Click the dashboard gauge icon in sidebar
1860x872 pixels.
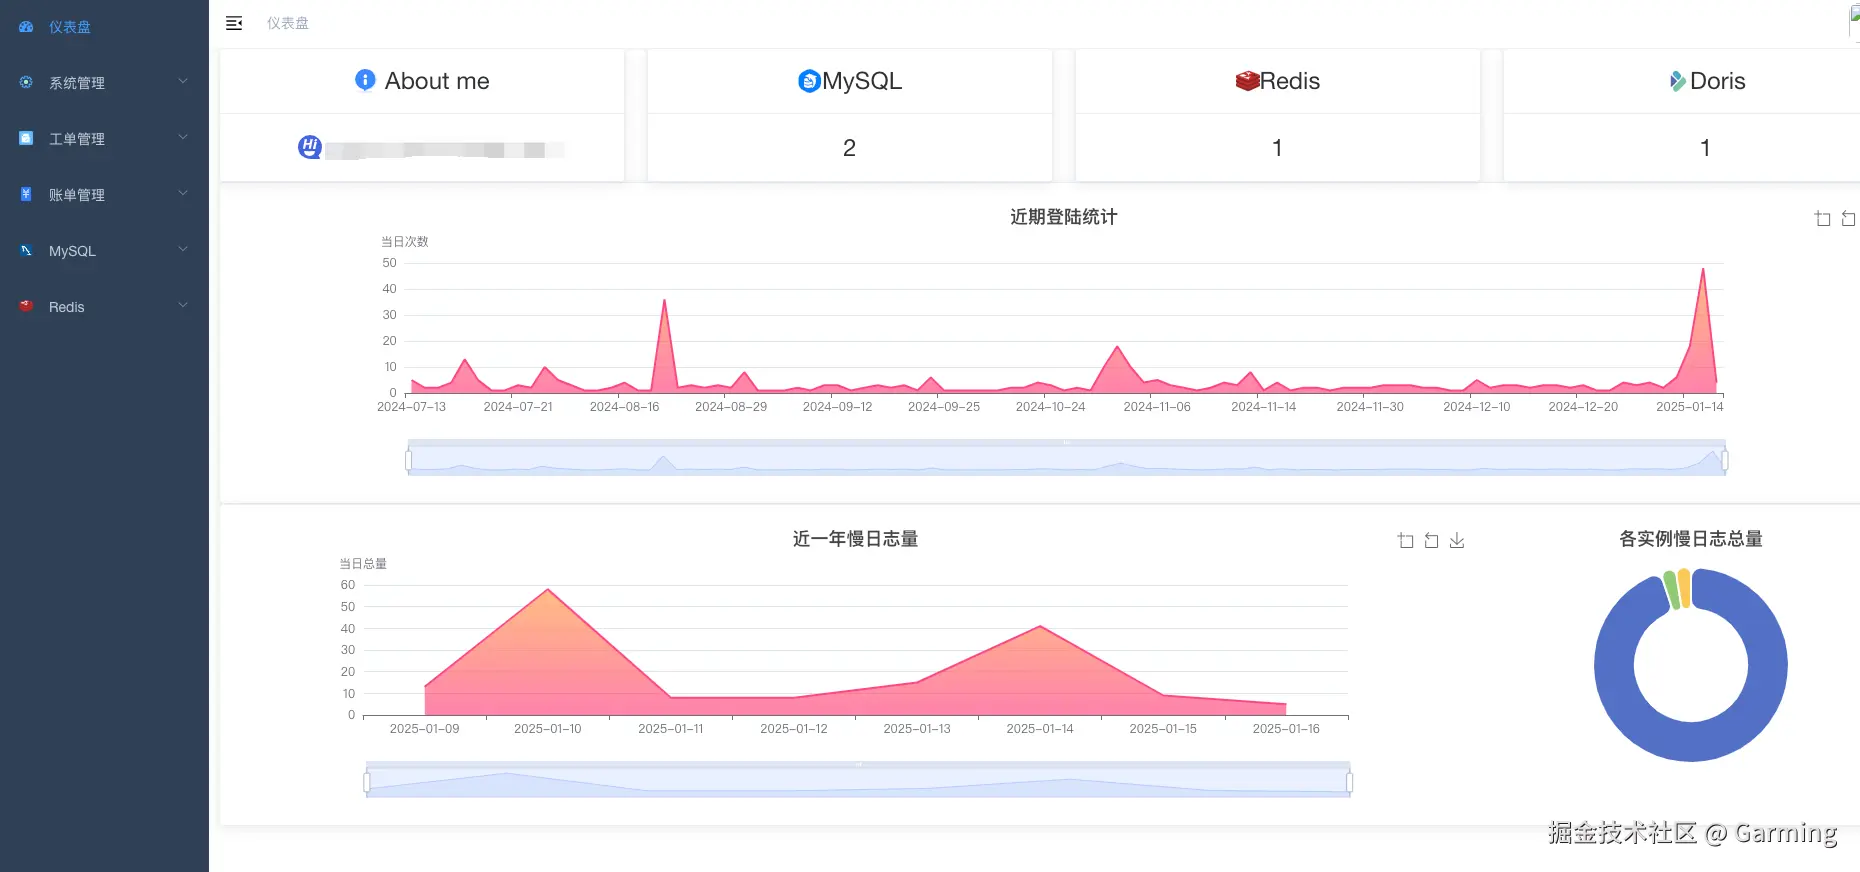pos(26,27)
